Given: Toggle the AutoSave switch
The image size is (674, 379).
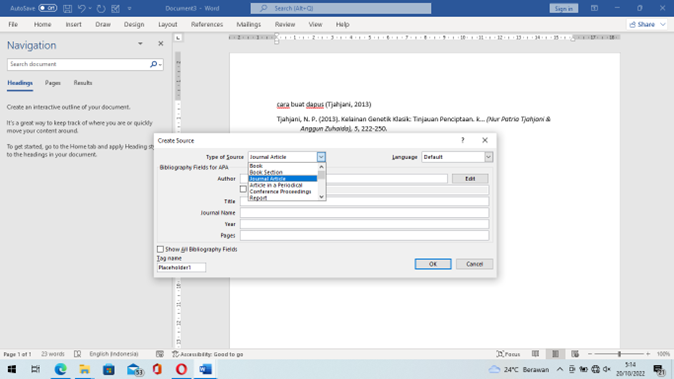Looking at the screenshot, I should pyautogui.click(x=48, y=8).
